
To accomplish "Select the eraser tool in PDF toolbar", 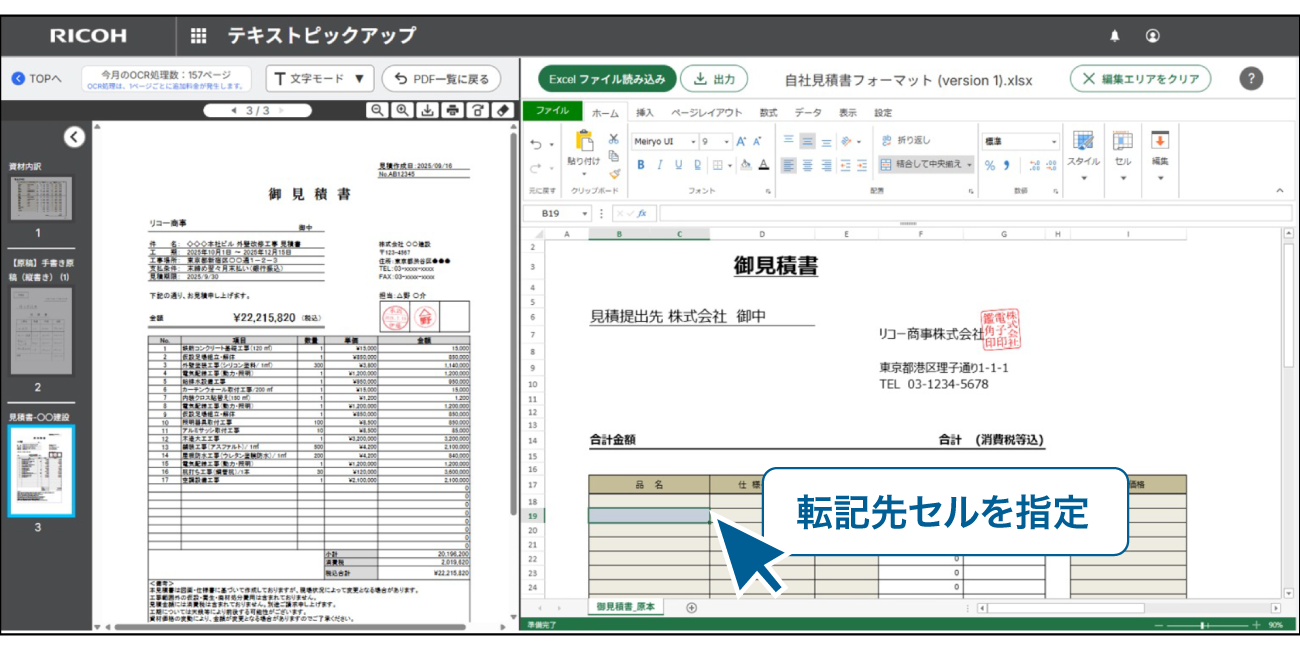I will coord(504,111).
